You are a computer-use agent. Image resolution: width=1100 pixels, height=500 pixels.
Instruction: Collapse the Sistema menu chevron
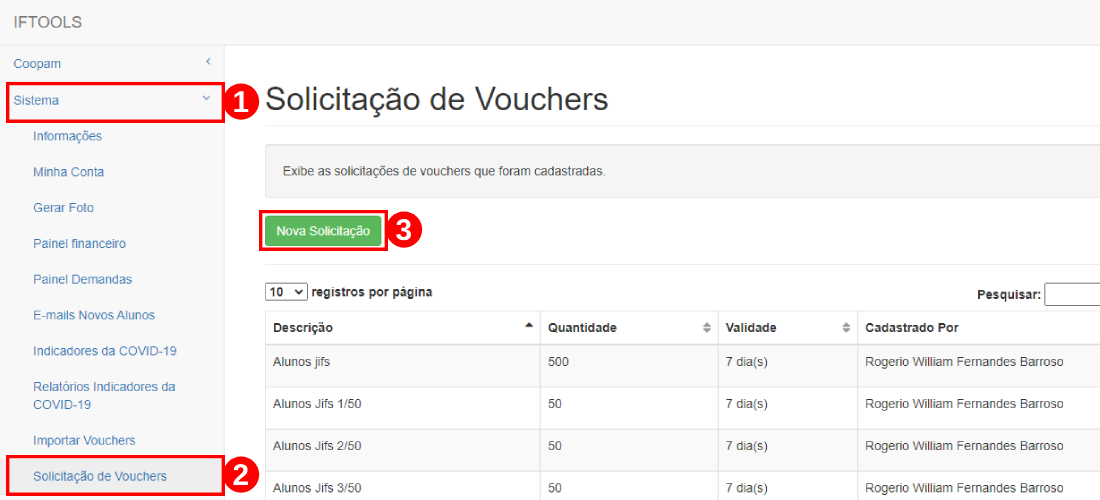[206, 99]
